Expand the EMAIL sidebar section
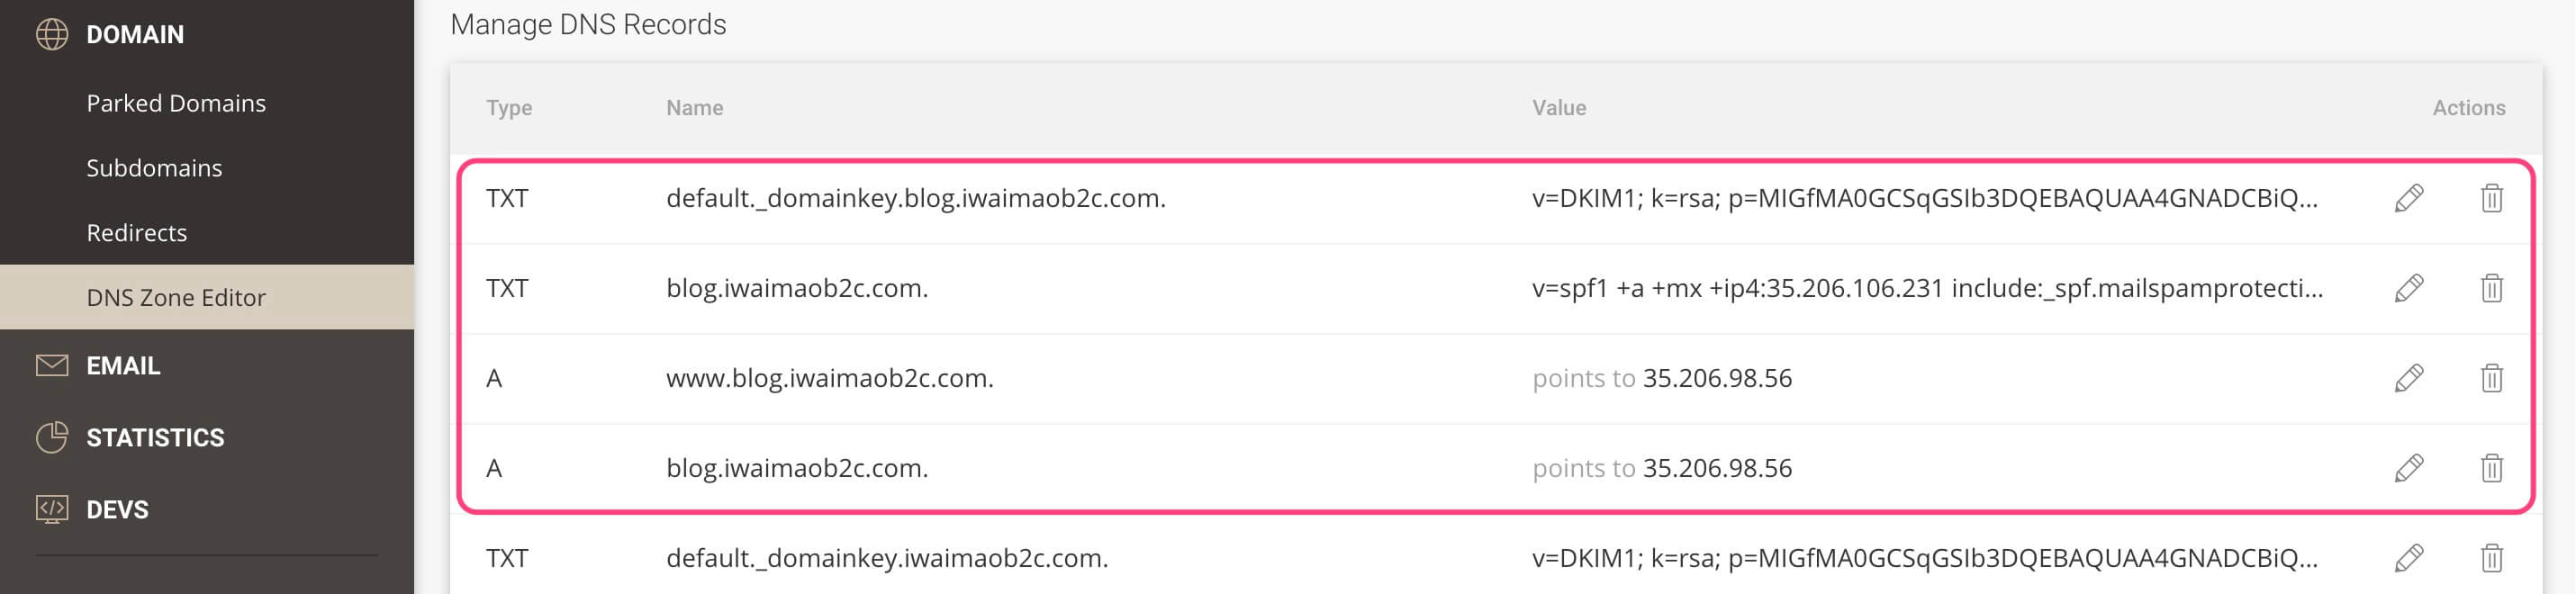The width and height of the screenshot is (2576, 594). pyautogui.click(x=122, y=366)
